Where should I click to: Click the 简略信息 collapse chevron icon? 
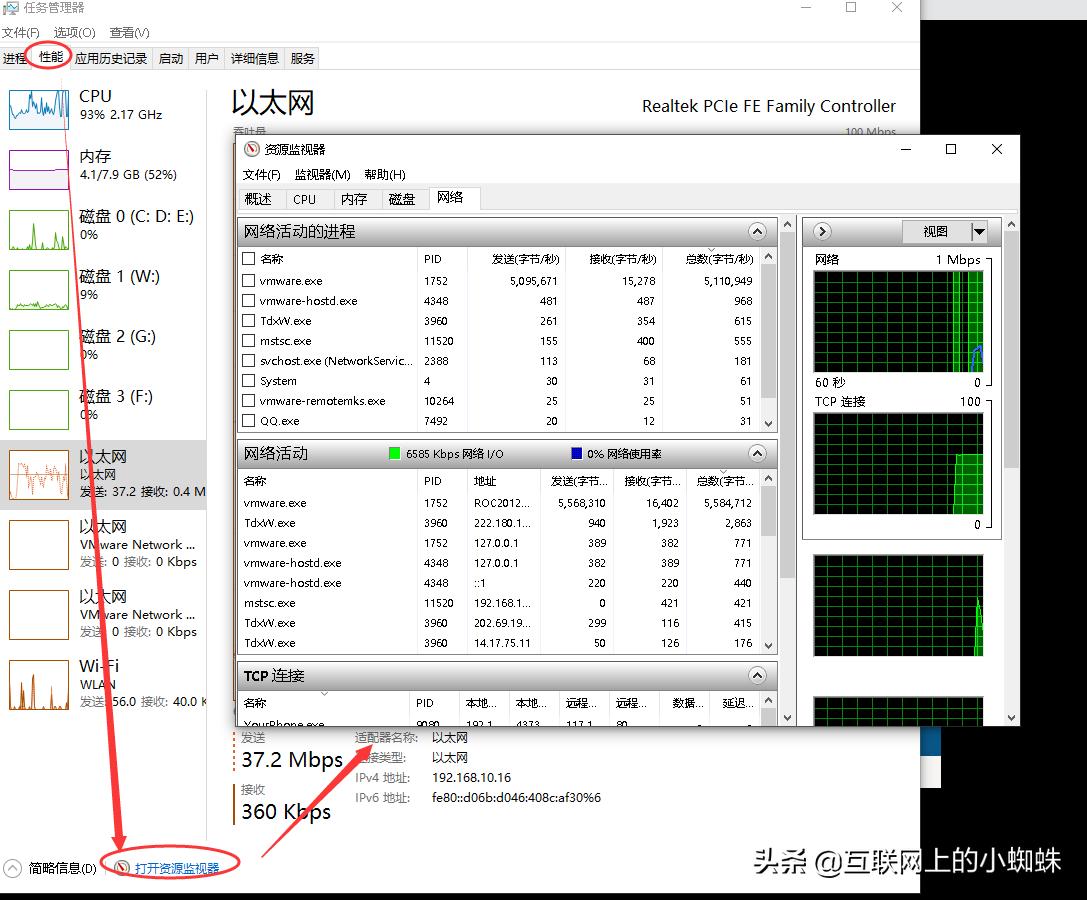click(12, 868)
